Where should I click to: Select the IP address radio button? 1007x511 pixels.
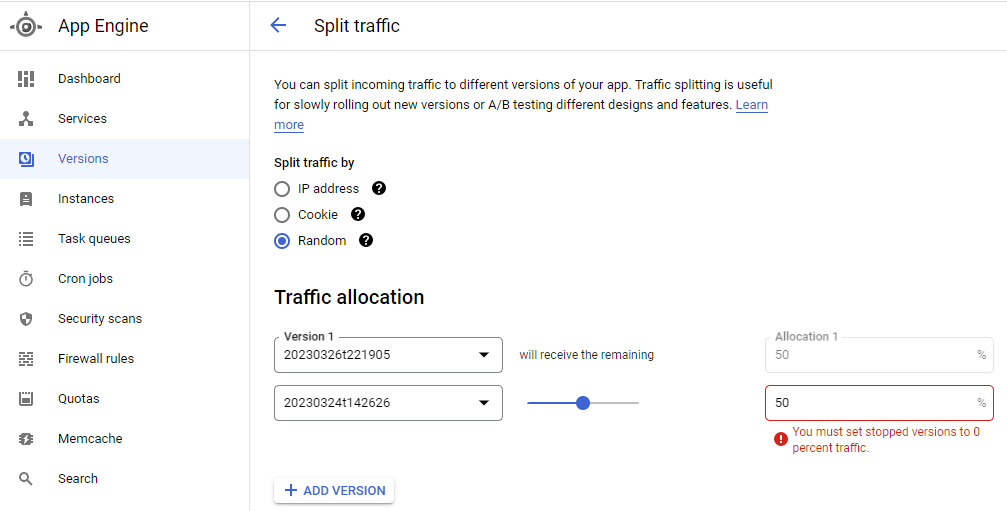tap(282, 189)
